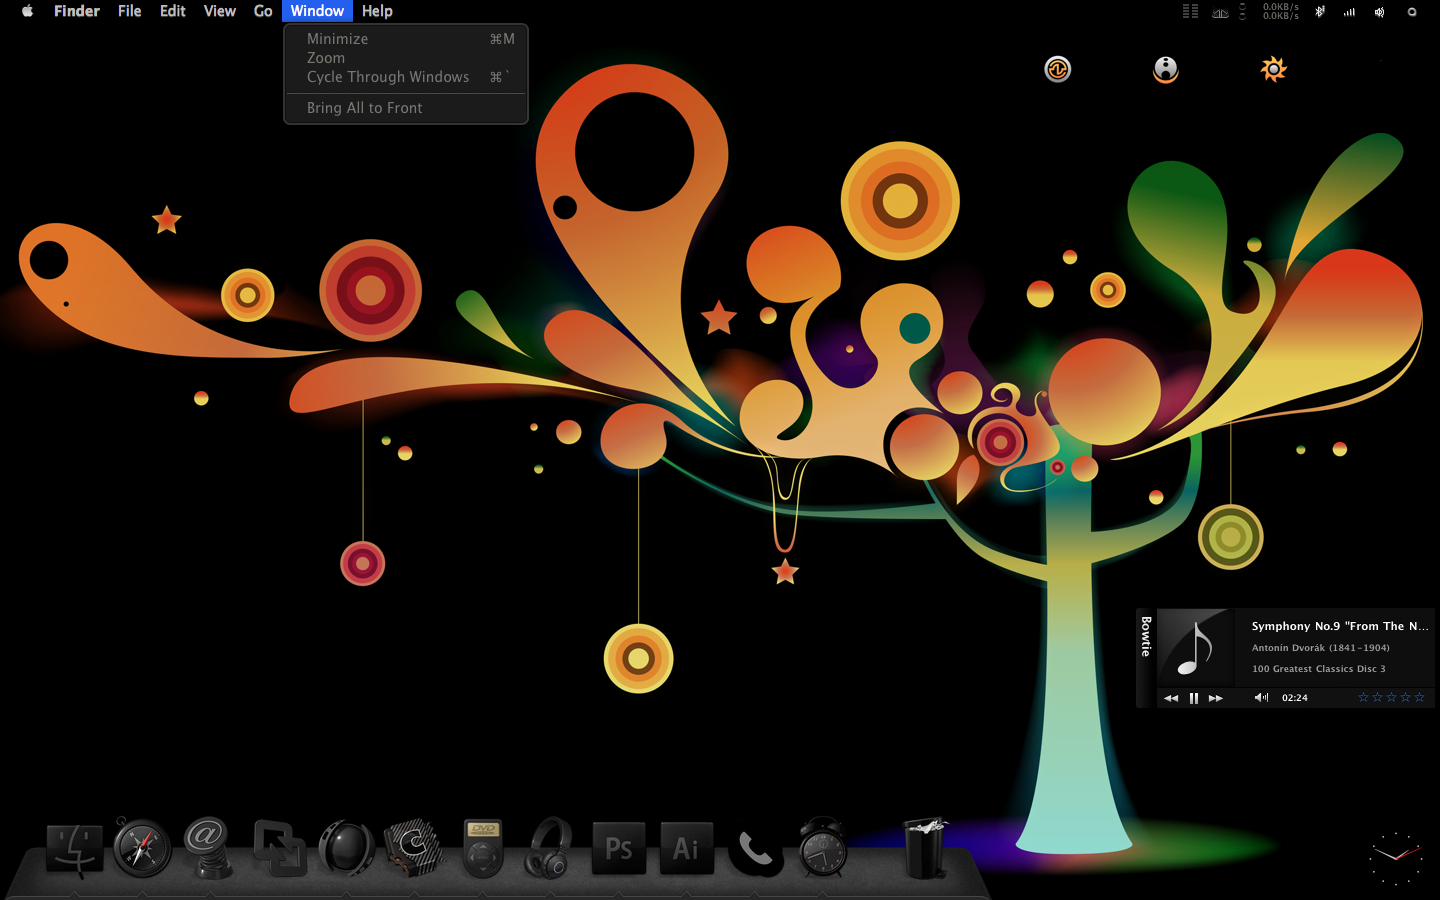
Task: Skip to next track in Bowtie
Action: pos(1216,698)
